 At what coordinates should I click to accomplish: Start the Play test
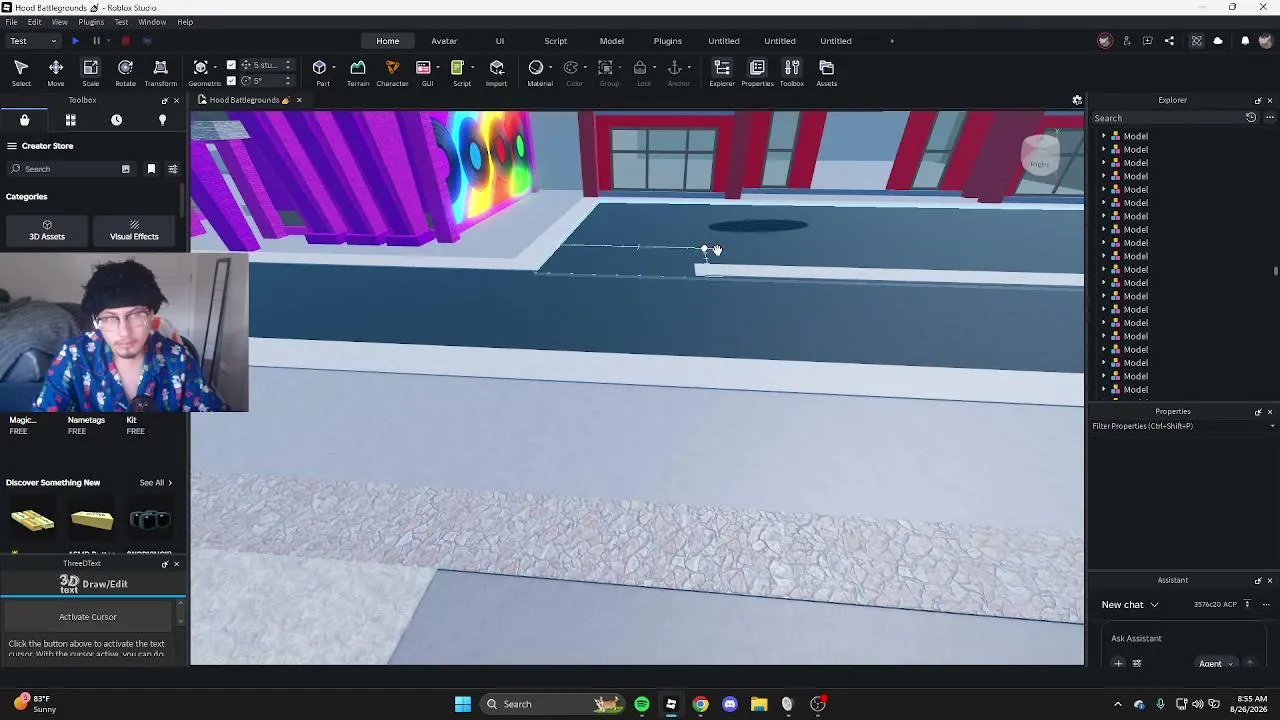(75, 41)
